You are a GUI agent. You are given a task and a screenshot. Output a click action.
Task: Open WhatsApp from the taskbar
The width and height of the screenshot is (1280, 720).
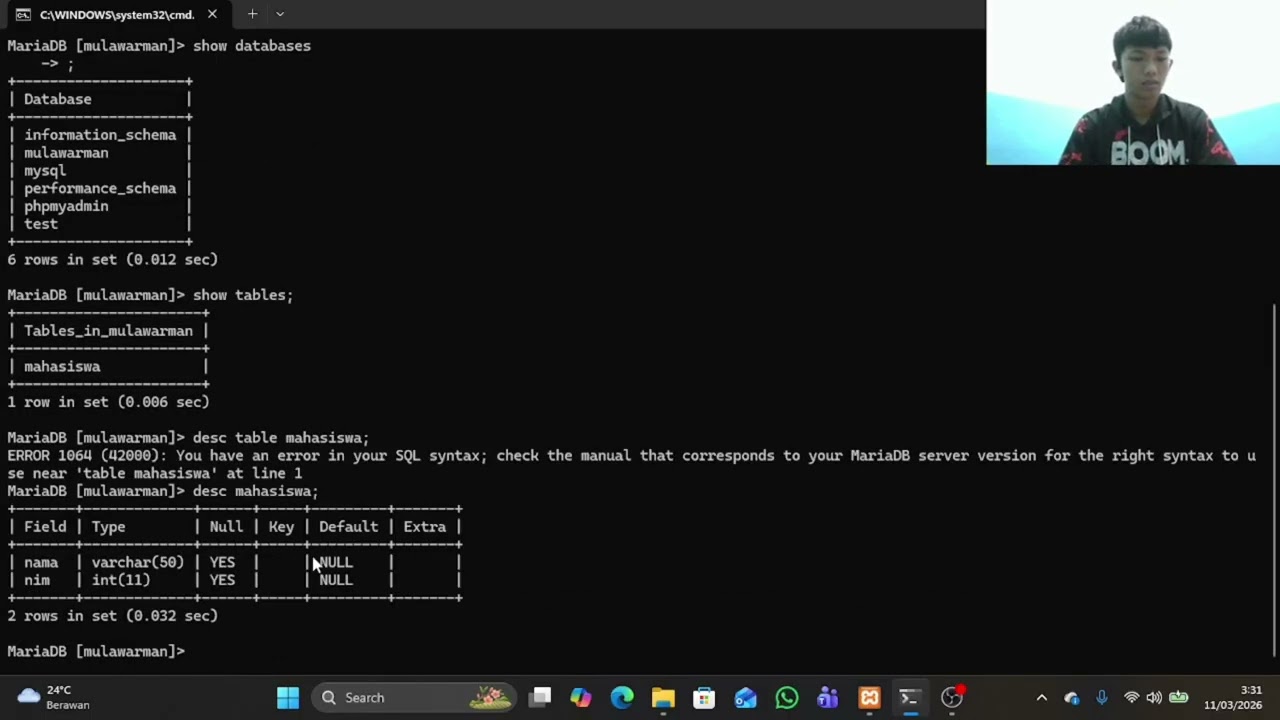(787, 698)
